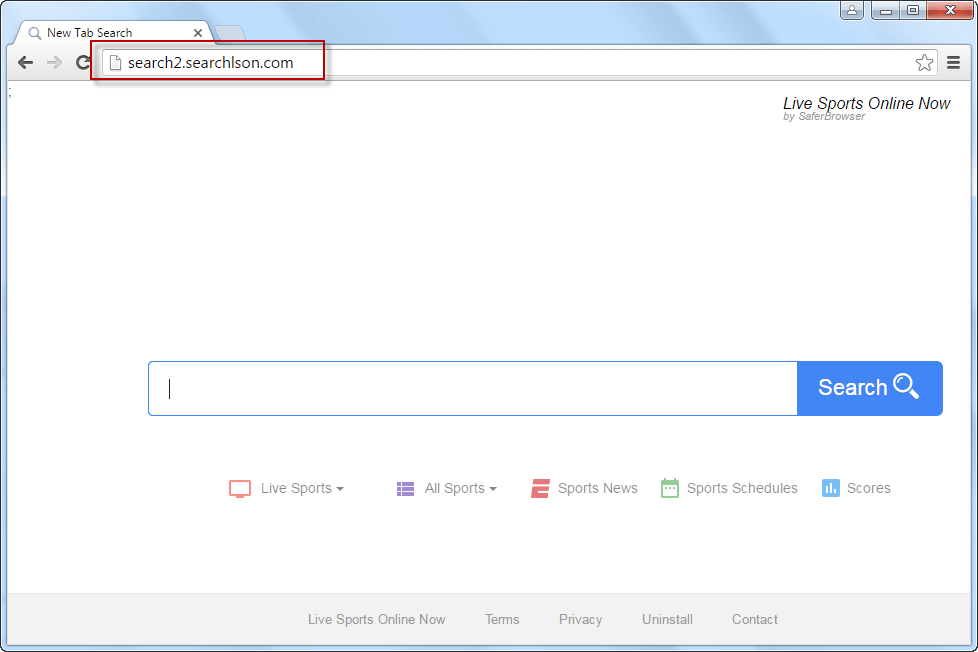Click the Uninstall footer link
The height and width of the screenshot is (652, 978).
click(x=667, y=620)
